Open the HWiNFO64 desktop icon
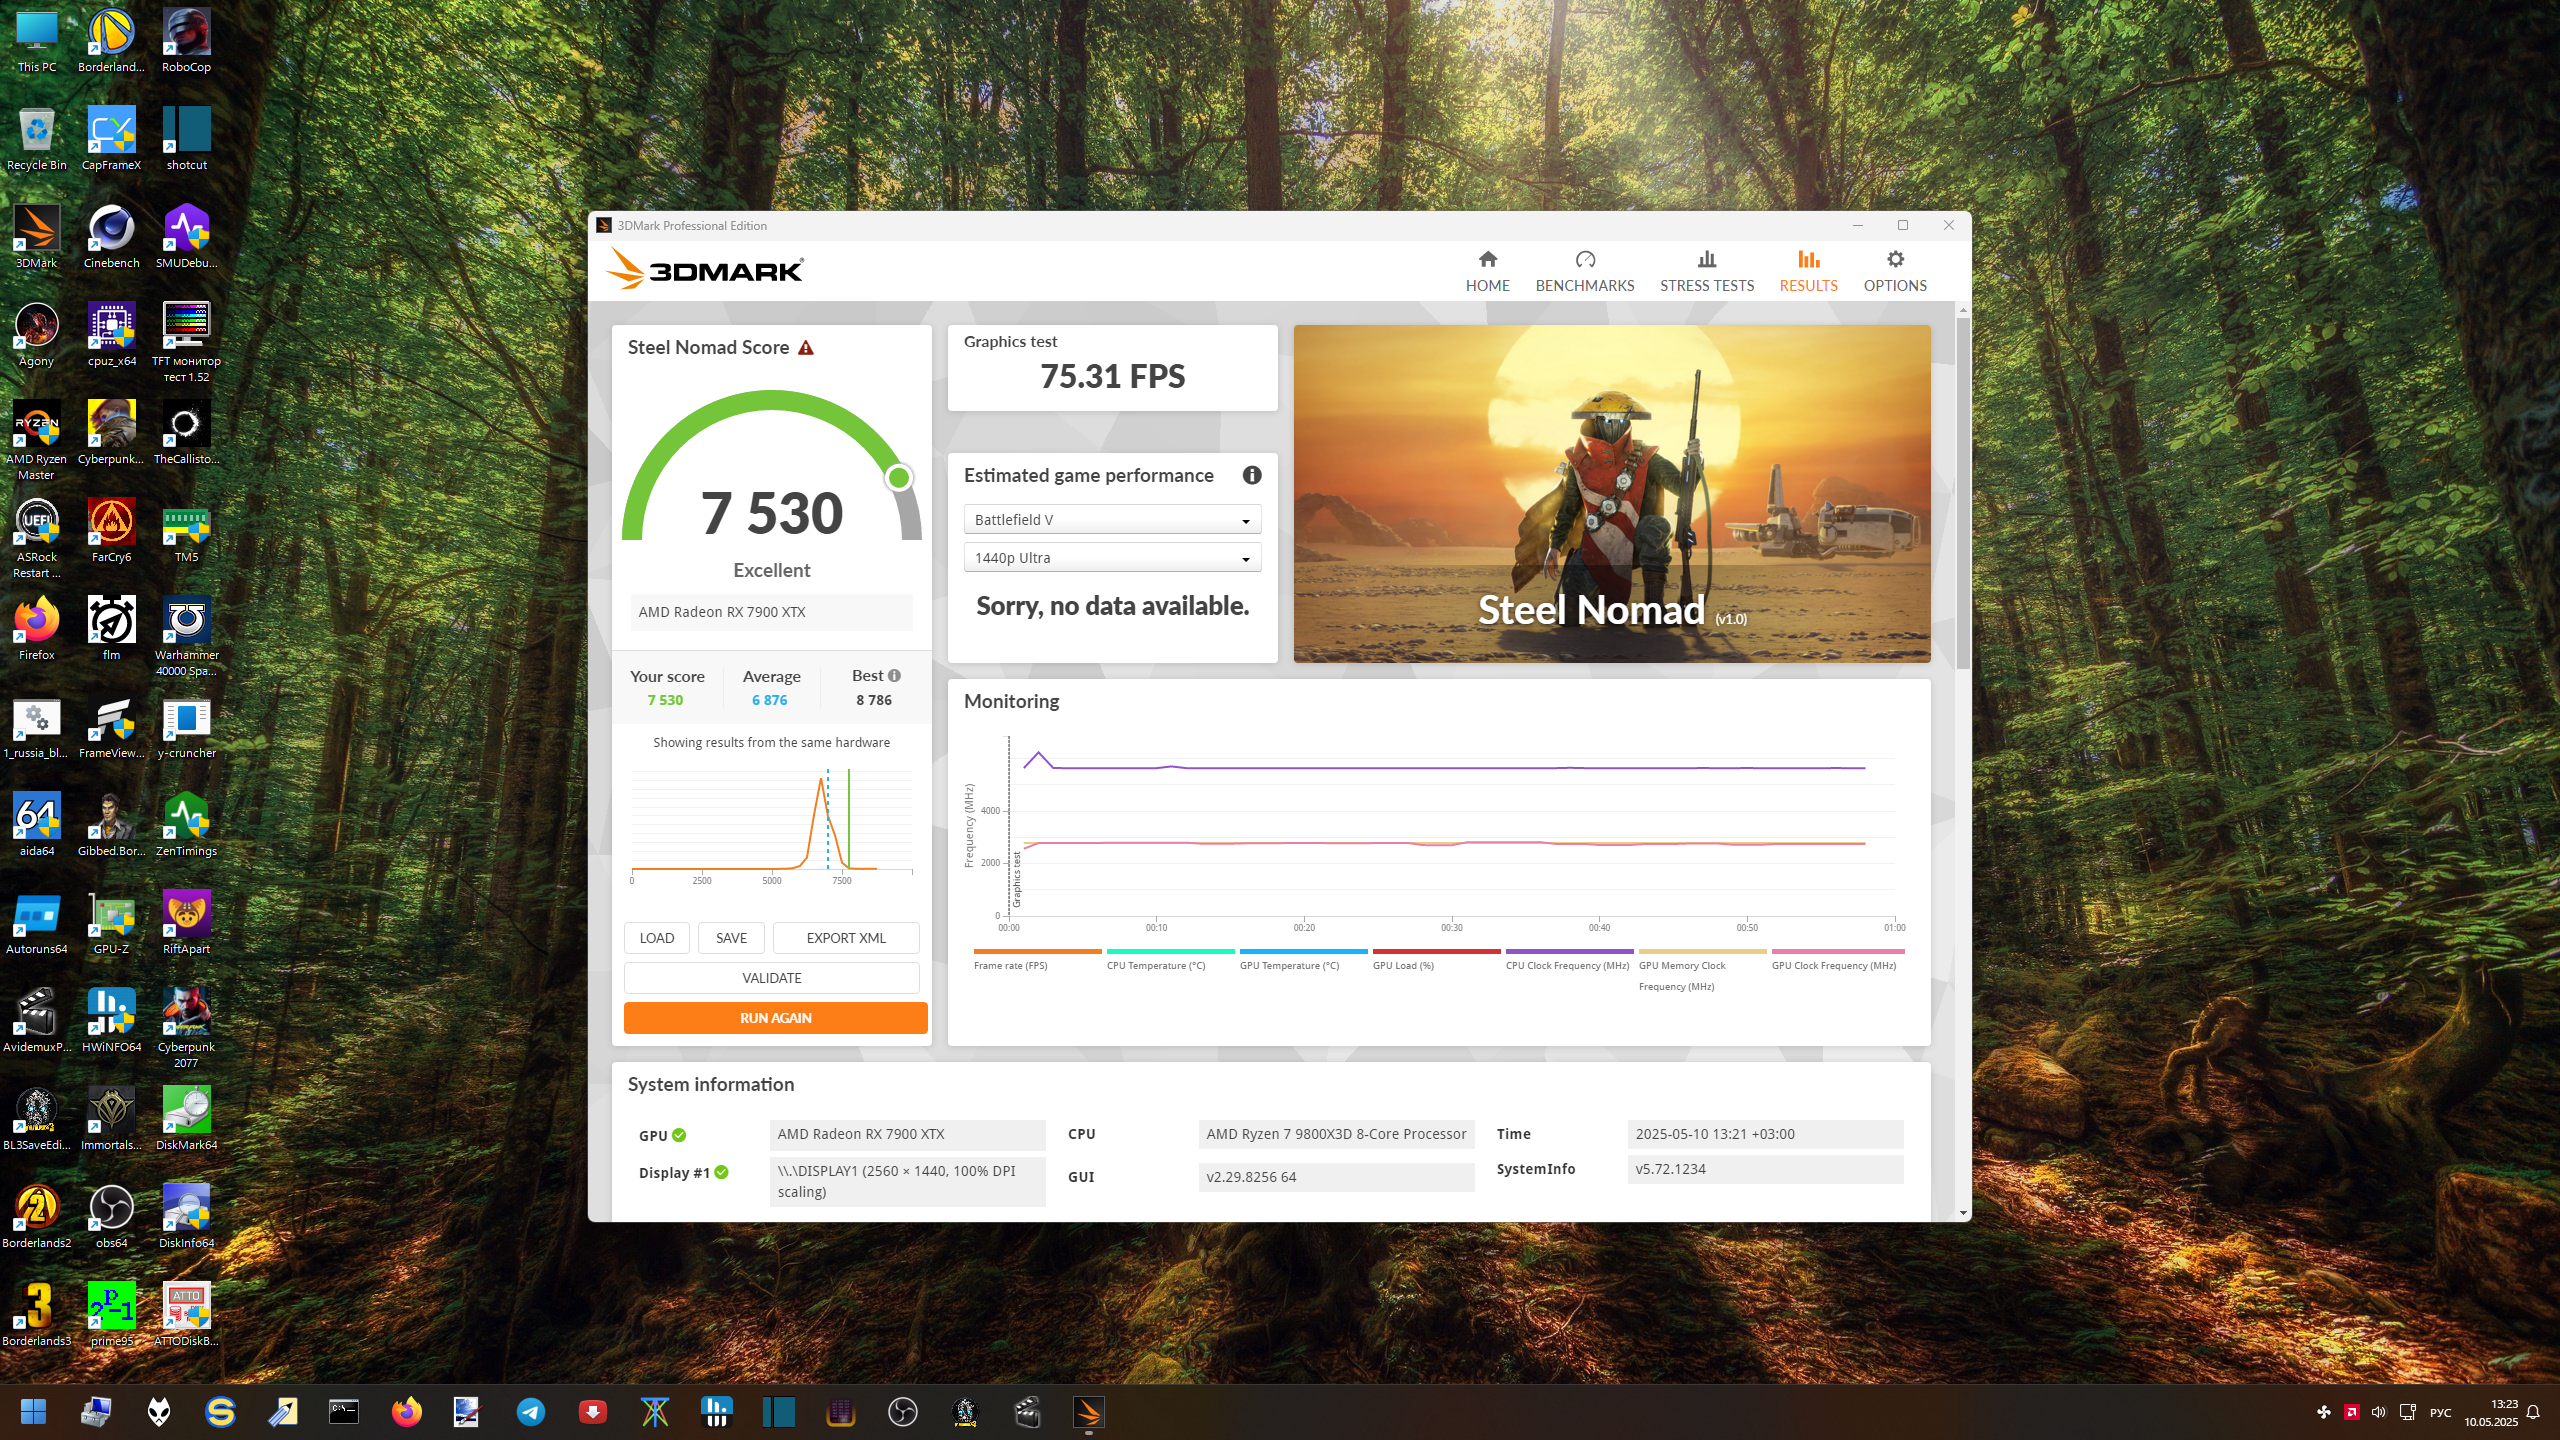Screen dimensions: 2560x1440 [x=111, y=1013]
